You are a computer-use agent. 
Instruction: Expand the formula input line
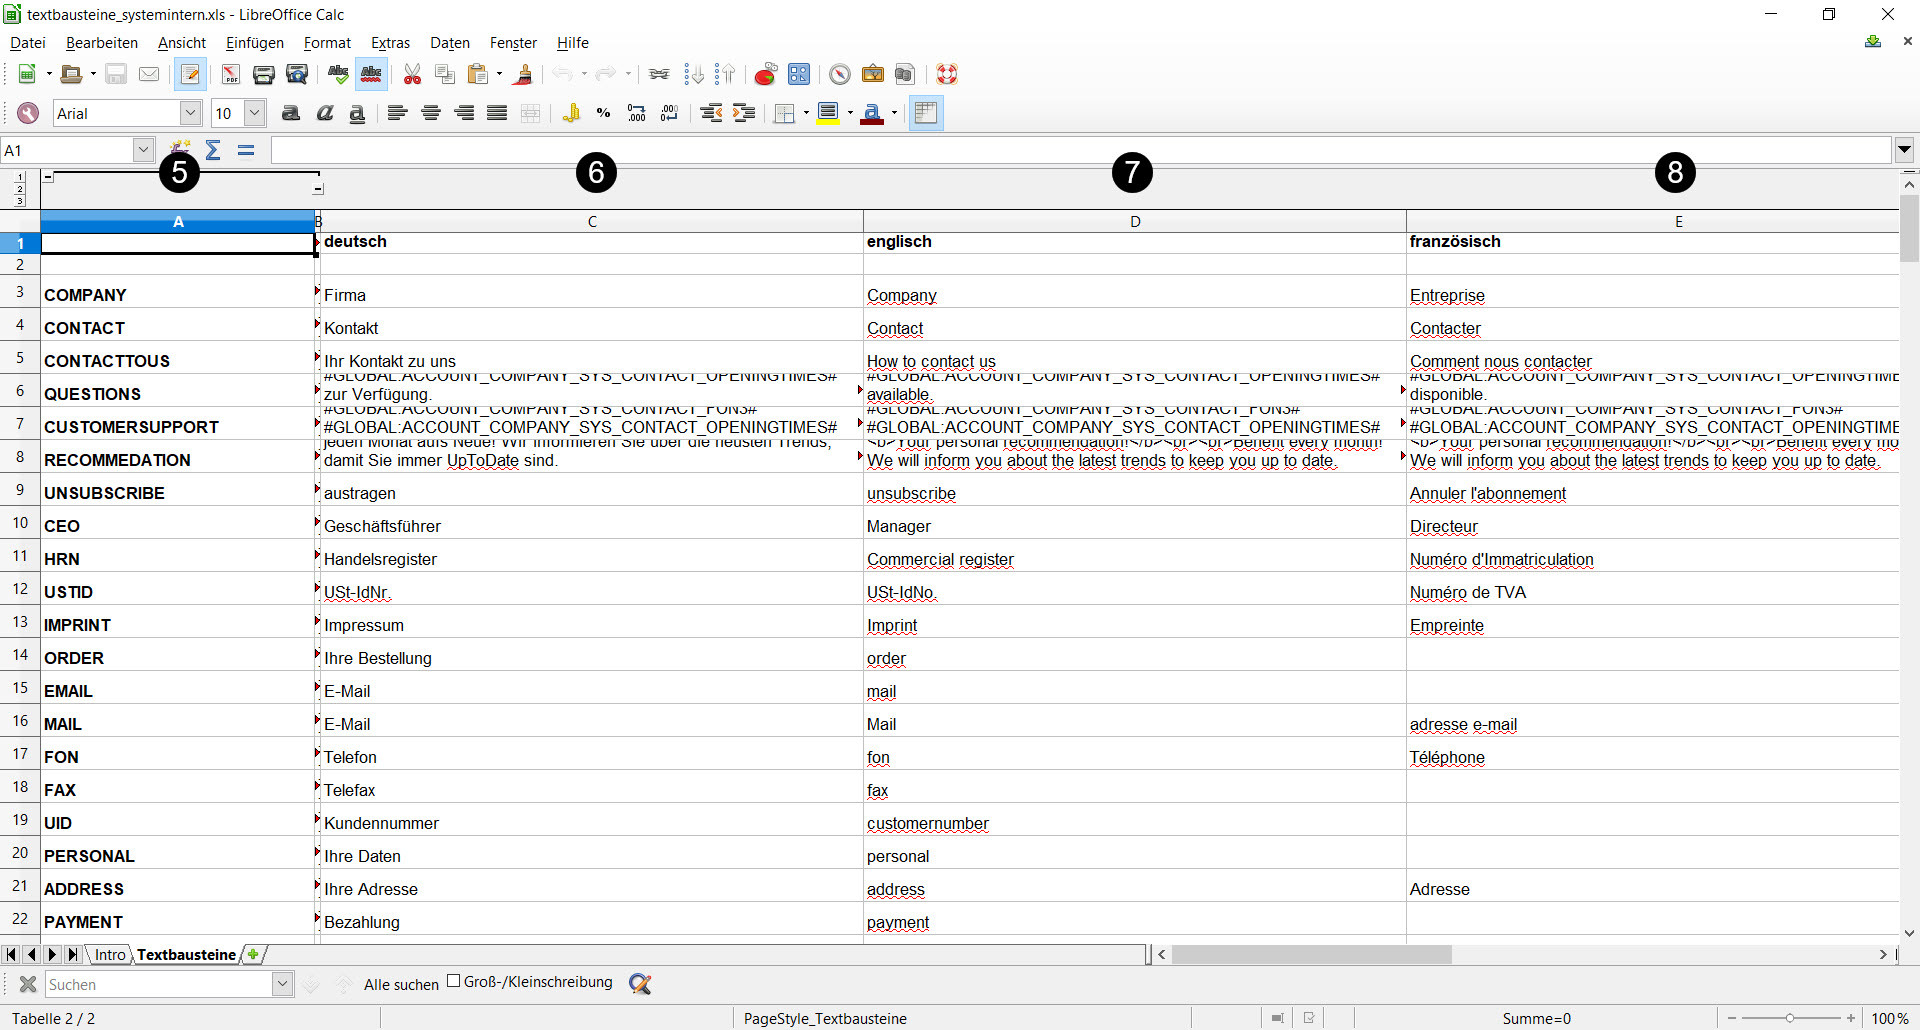click(x=1904, y=150)
